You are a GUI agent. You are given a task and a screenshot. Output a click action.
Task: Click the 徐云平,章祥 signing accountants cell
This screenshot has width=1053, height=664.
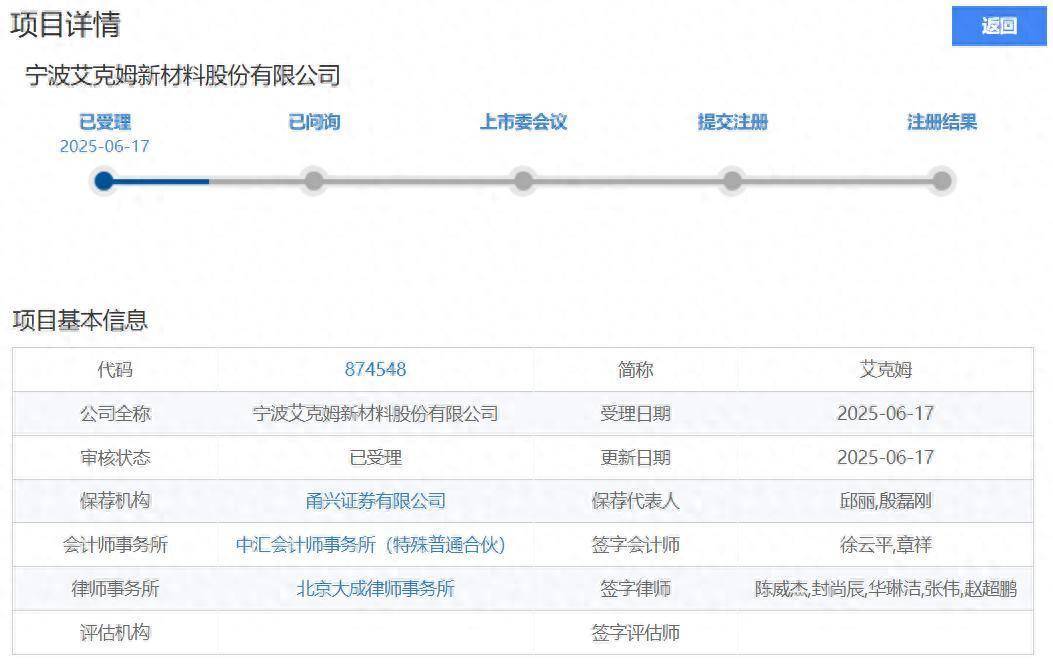[886, 544]
